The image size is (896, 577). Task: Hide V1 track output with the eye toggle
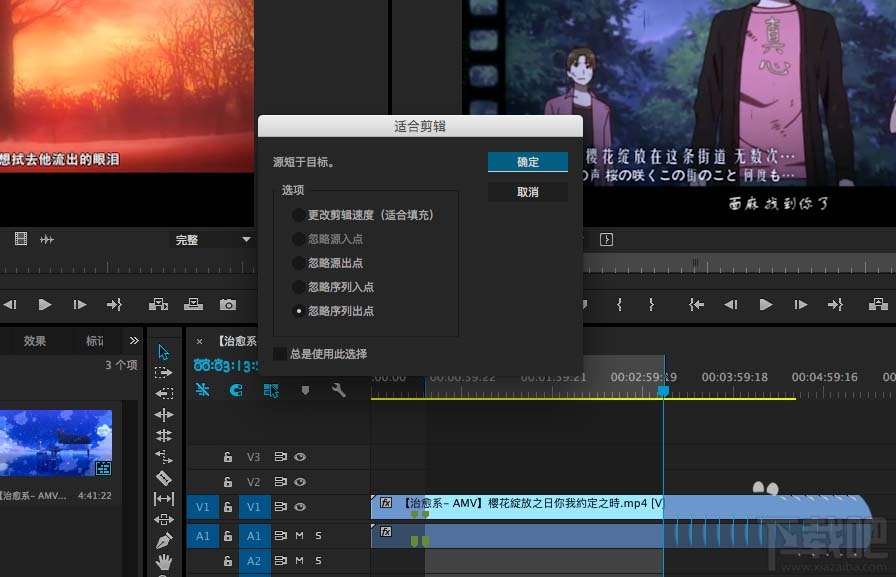tap(299, 507)
